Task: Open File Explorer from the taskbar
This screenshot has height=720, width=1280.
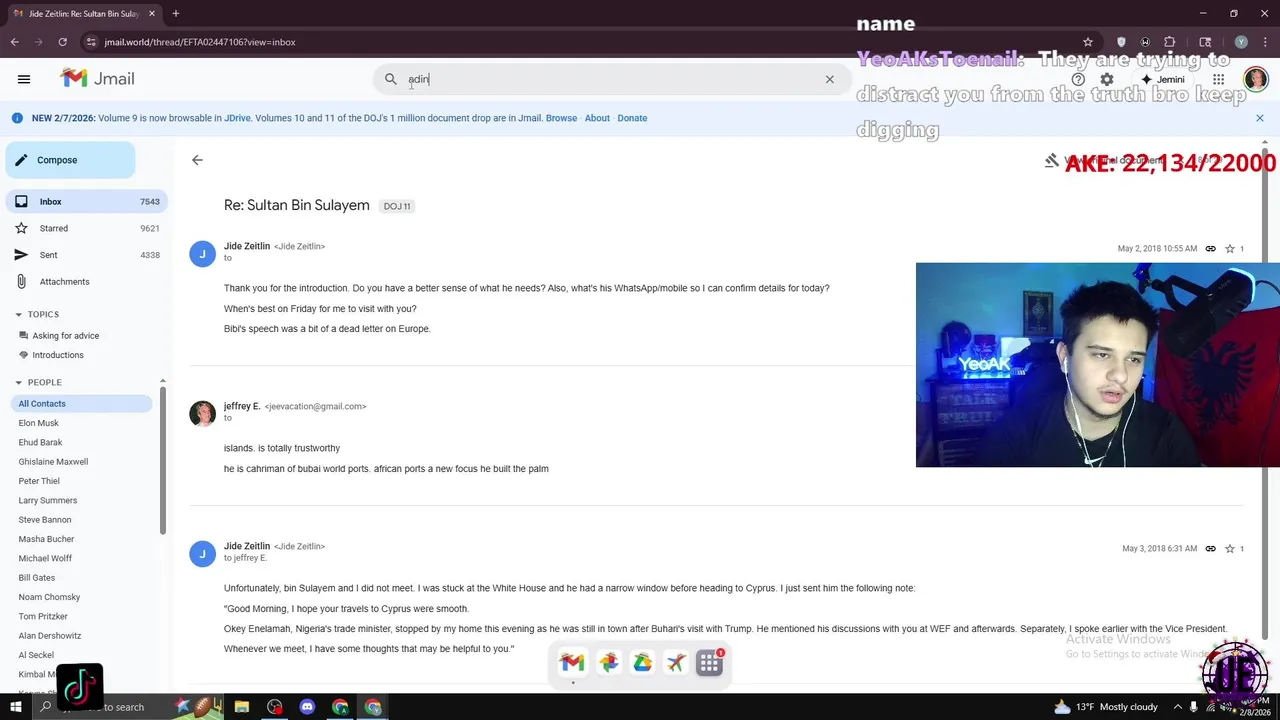Action: [242, 707]
